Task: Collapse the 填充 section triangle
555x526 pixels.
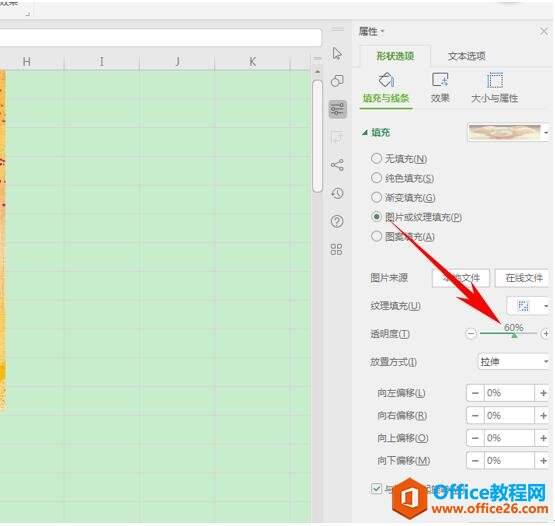Action: (365, 132)
